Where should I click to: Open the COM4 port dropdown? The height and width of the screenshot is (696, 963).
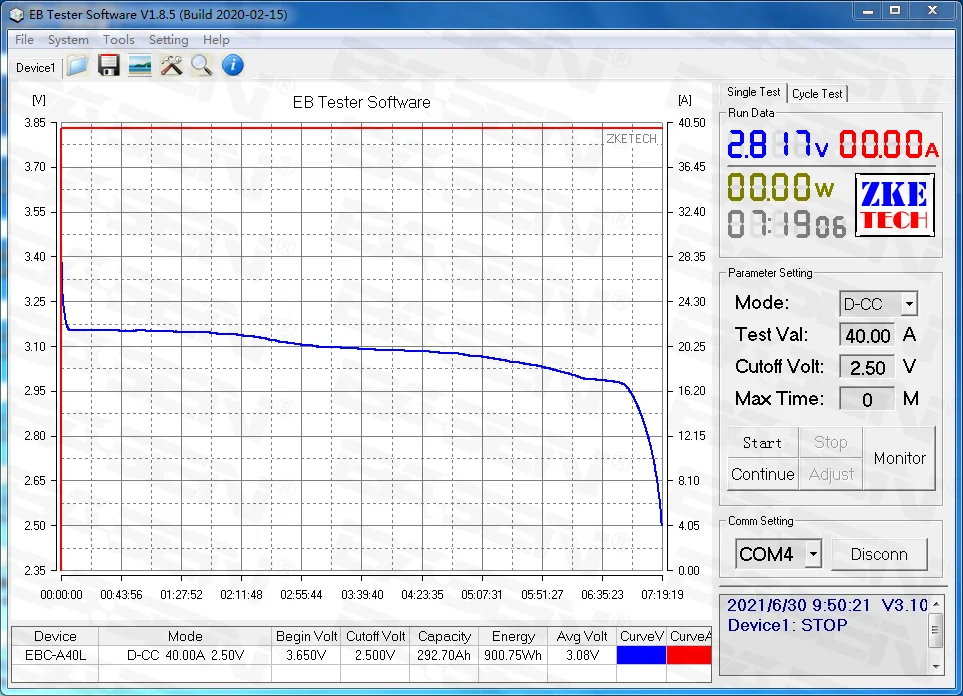click(813, 554)
